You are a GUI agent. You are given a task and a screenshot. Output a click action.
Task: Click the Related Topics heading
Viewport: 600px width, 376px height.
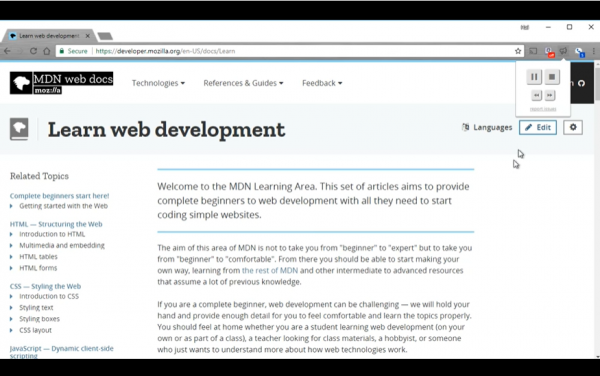click(x=39, y=176)
